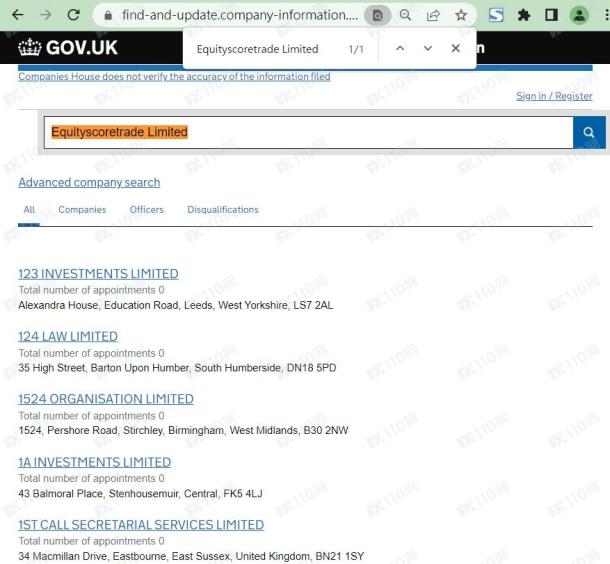Image resolution: width=610 pixels, height=564 pixels.
Task: Click appointments count under 1ST CALL SECRETARIAL SERVICES
Action: (x=91, y=541)
